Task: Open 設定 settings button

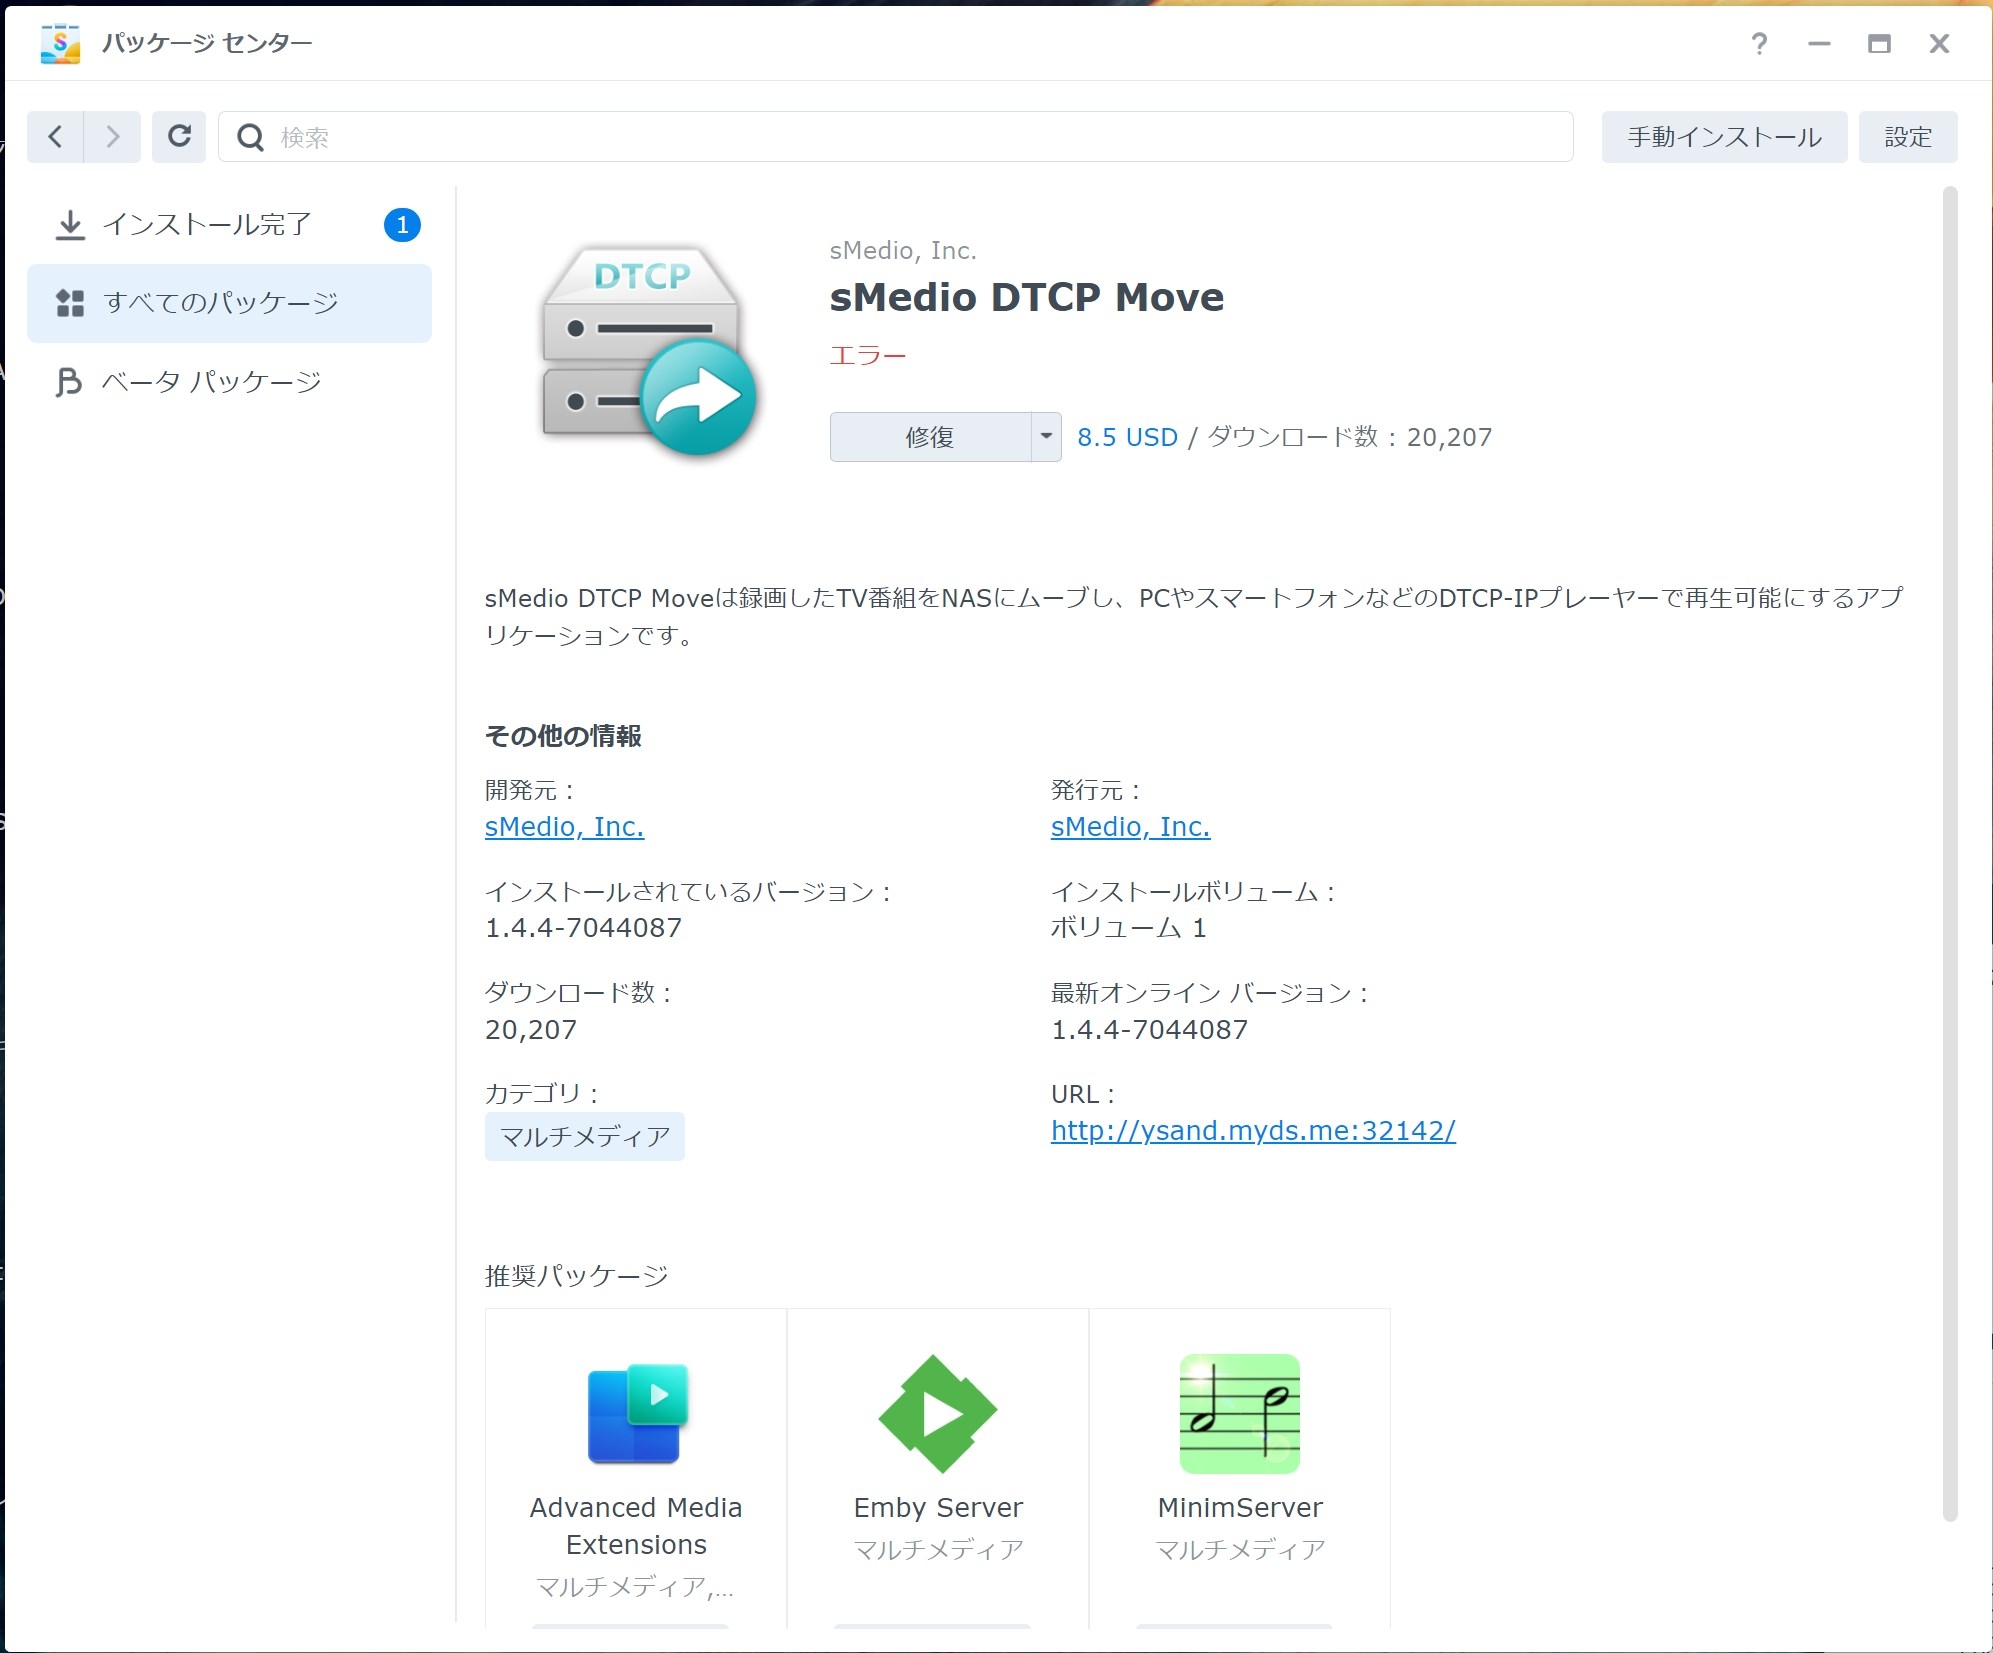Action: click(1907, 137)
